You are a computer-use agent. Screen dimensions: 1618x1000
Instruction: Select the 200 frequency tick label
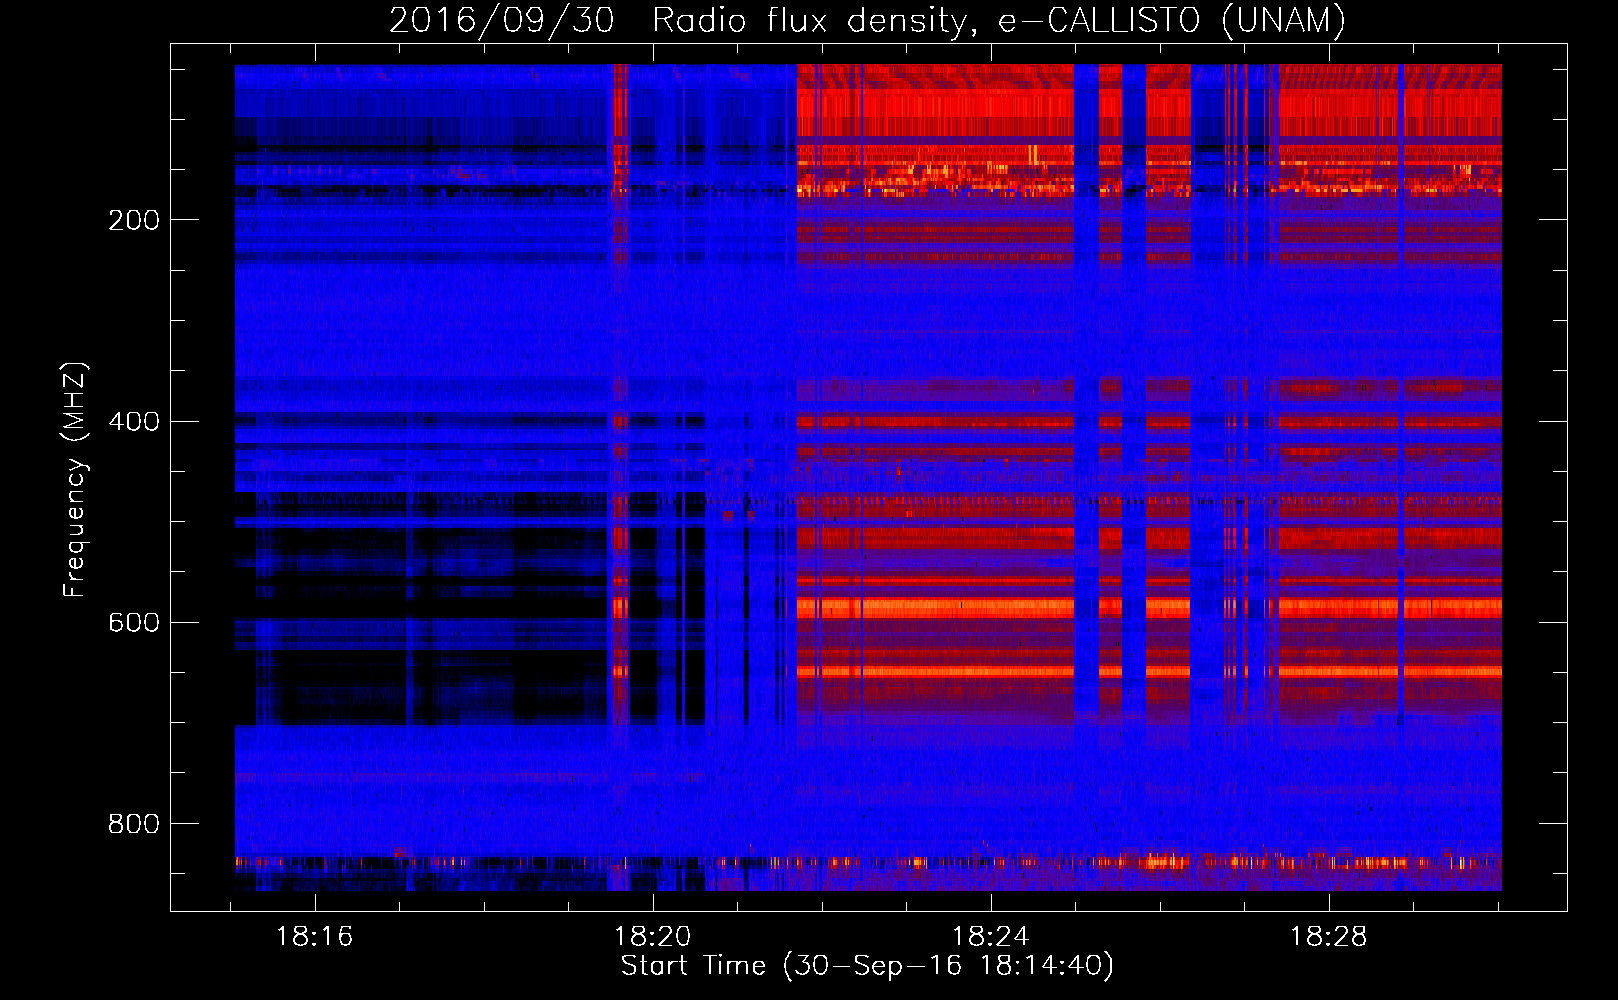click(134, 220)
